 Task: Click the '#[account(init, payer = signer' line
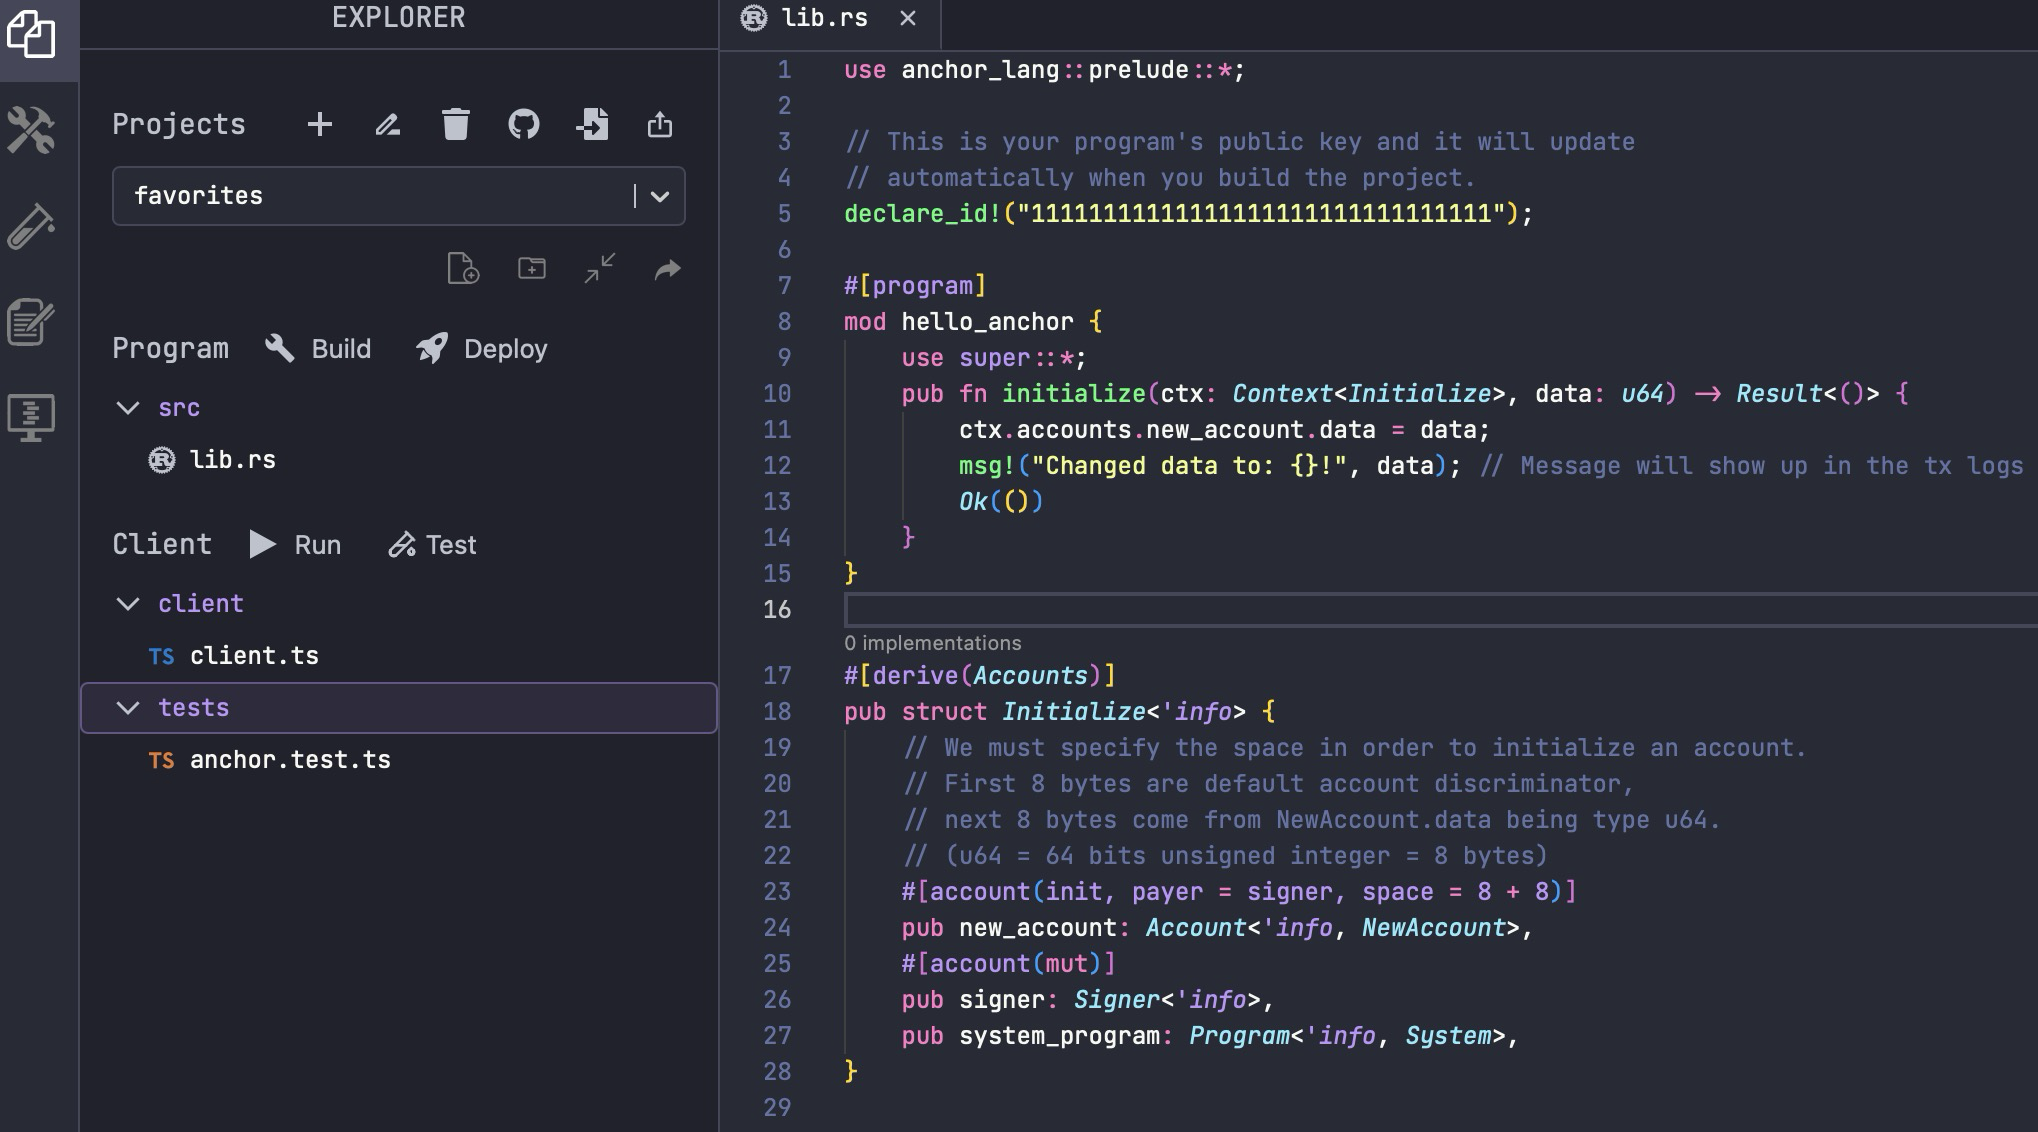(x=1238, y=892)
